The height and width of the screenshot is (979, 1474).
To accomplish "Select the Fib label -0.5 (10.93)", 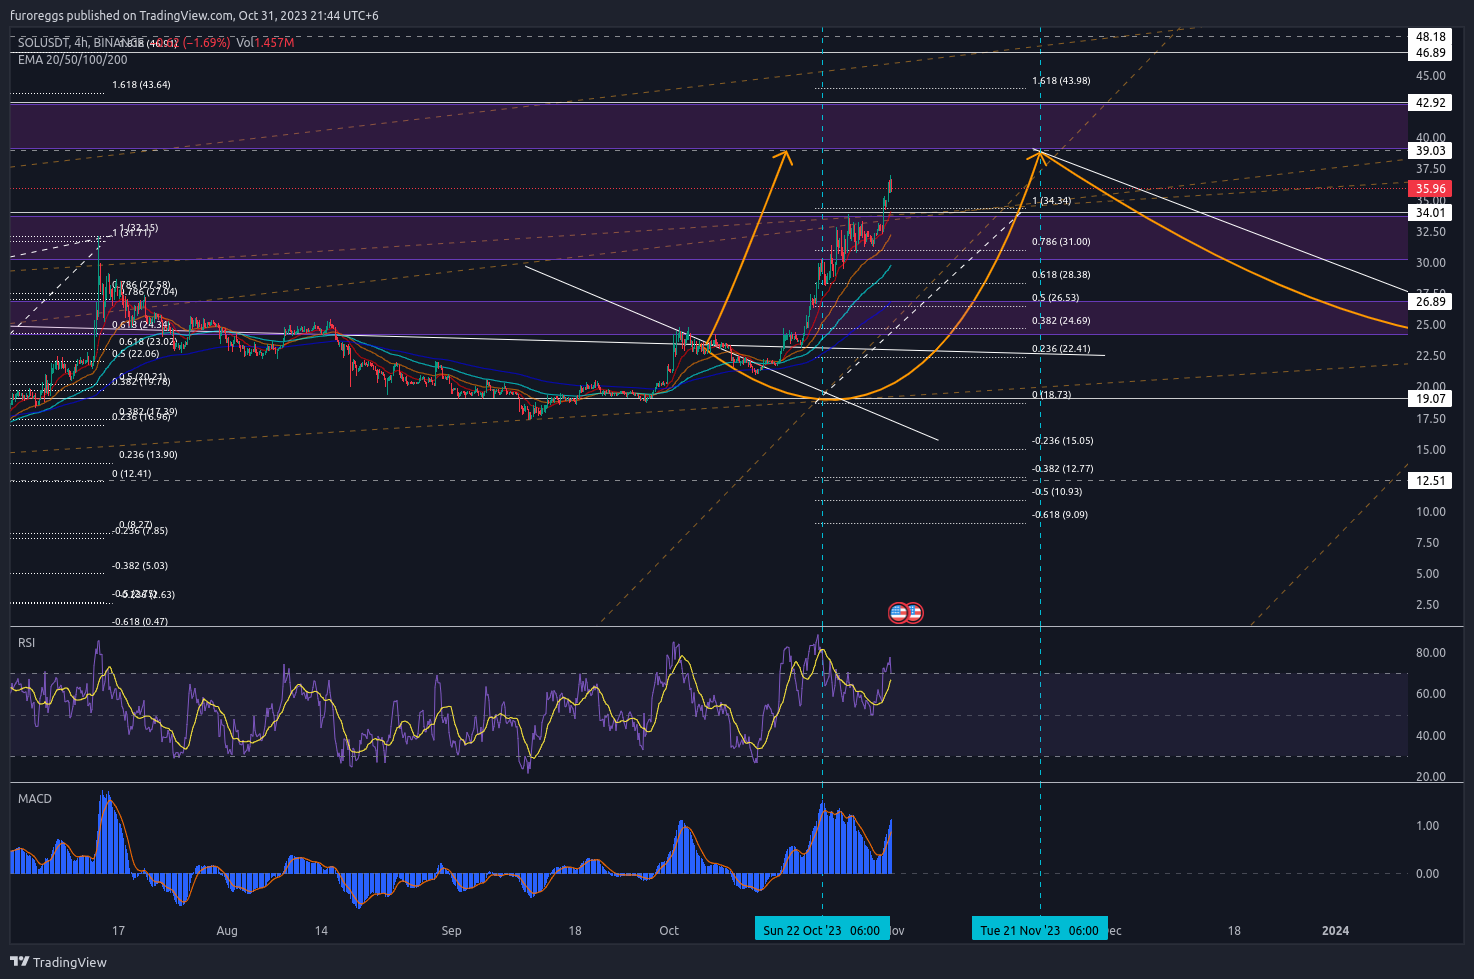I will (x=1057, y=492).
